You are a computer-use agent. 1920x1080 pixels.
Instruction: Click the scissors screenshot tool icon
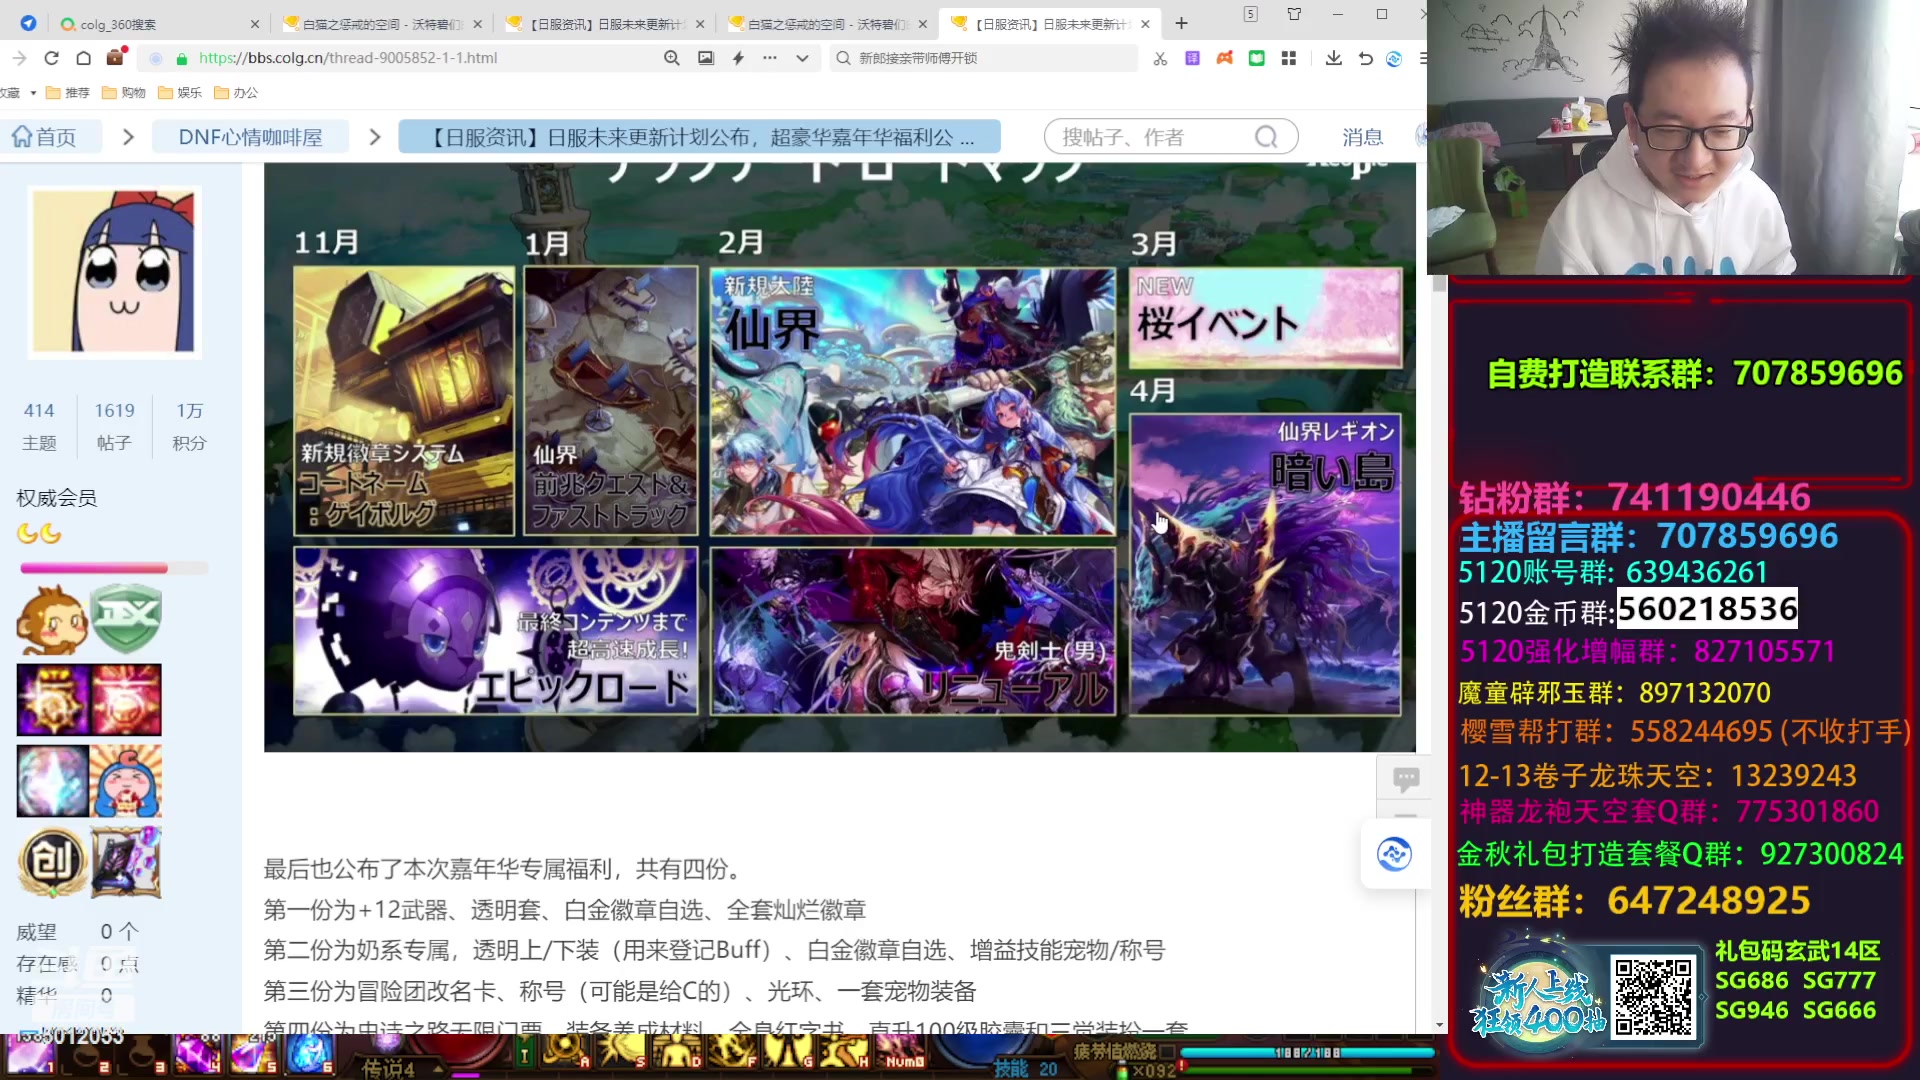(1160, 58)
